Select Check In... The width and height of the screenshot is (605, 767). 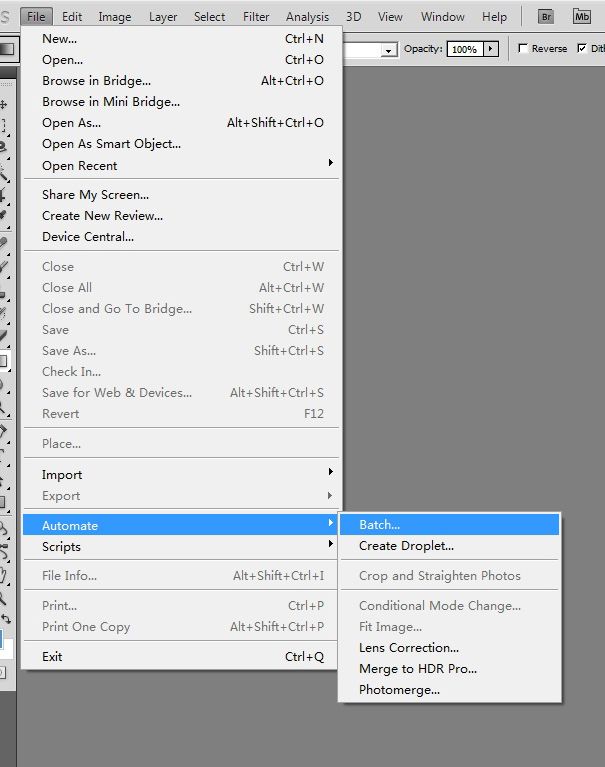181,372
